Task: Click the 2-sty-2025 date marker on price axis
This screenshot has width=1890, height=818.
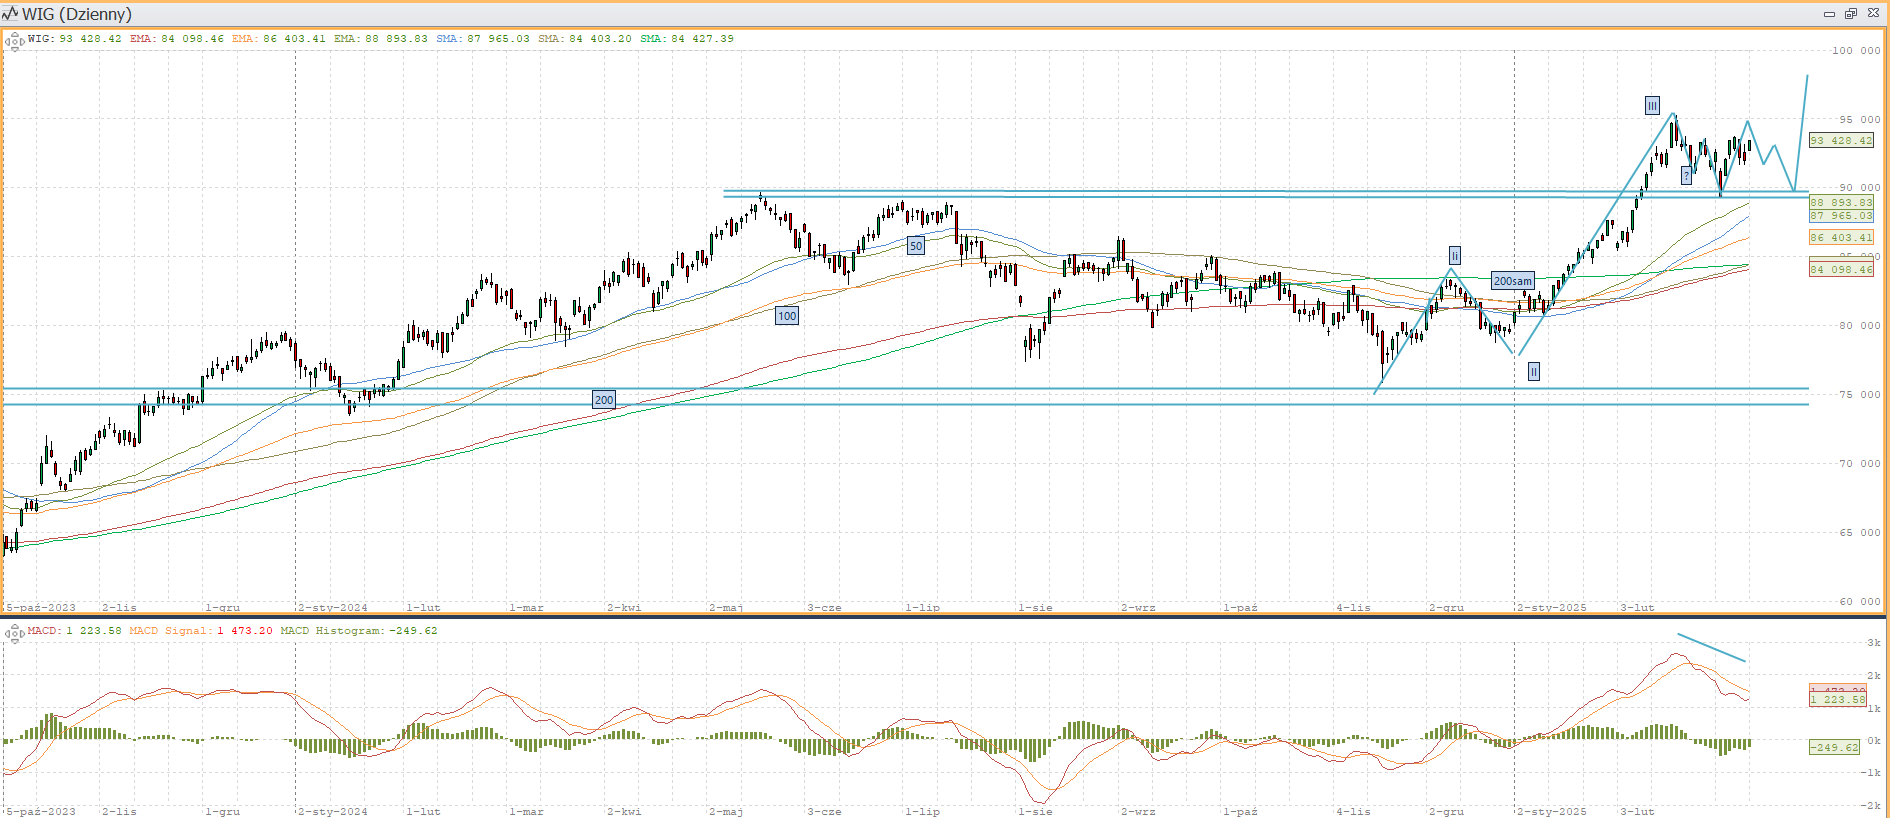Action: coord(1551,607)
